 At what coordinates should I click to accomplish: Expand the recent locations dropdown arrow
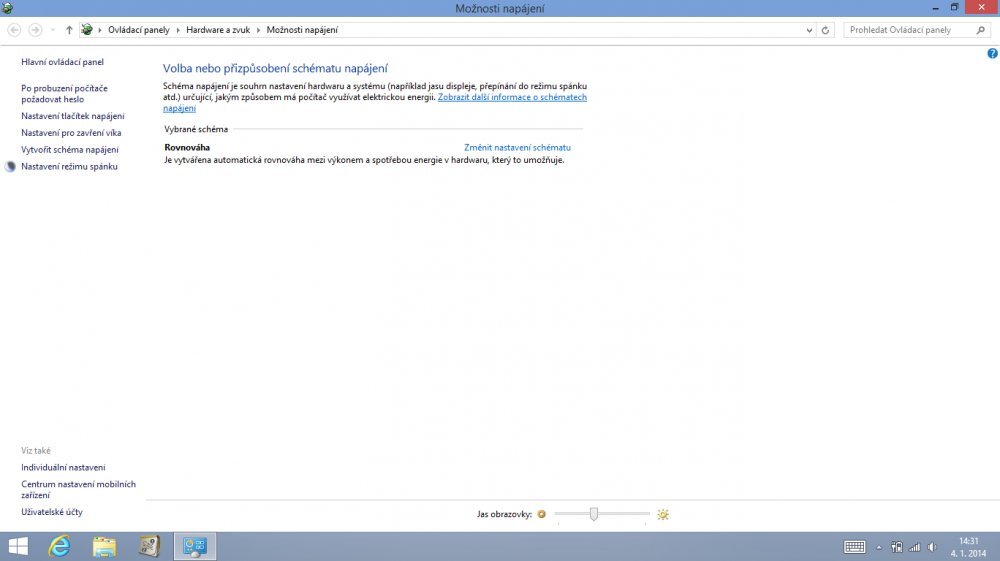[54, 30]
